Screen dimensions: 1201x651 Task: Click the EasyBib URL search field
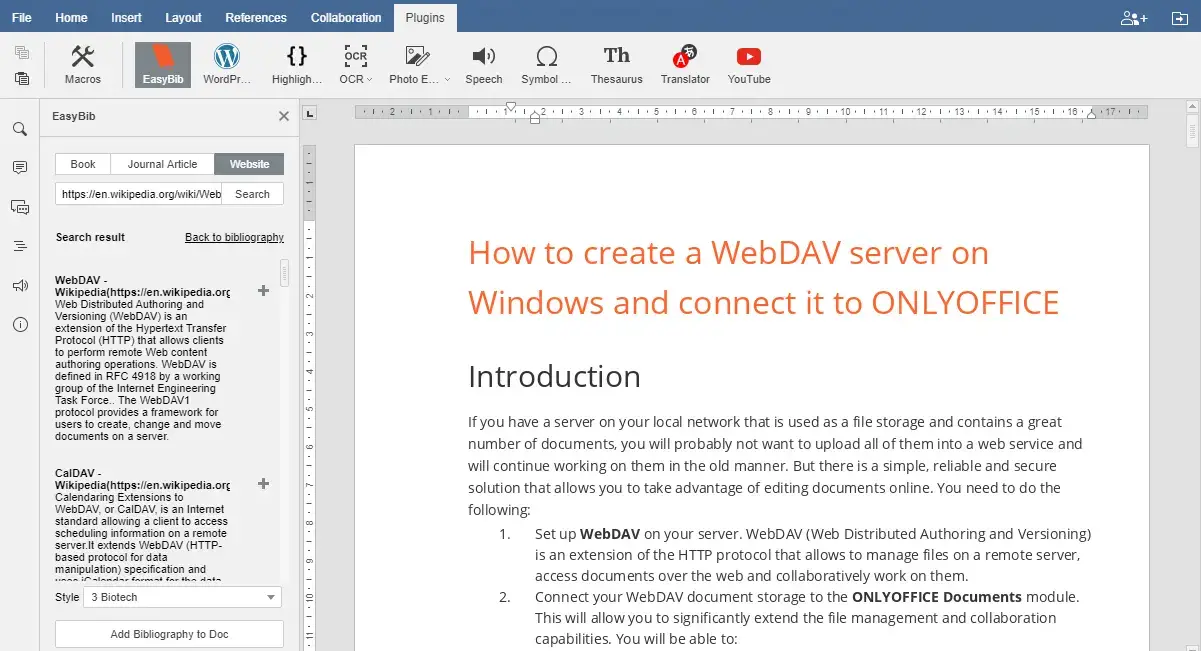tap(138, 194)
